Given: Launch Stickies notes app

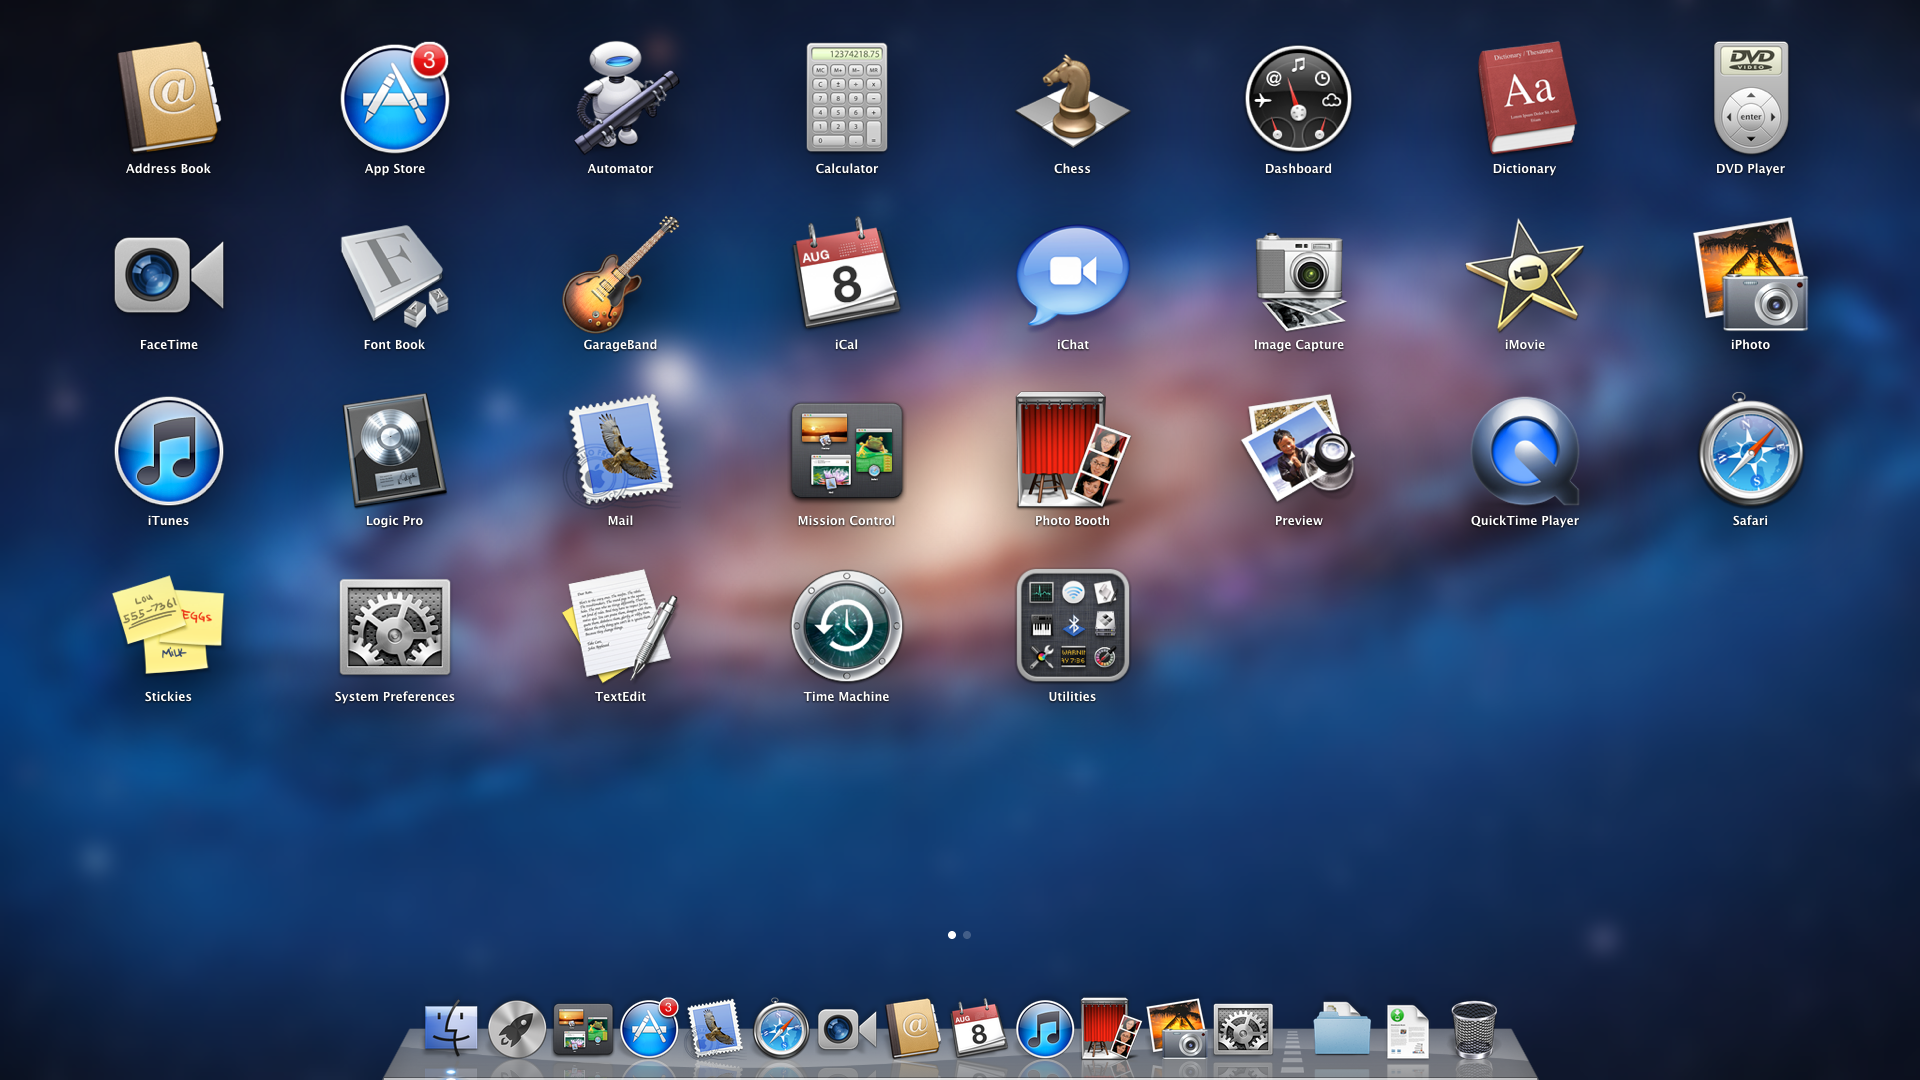Looking at the screenshot, I should (x=168, y=625).
